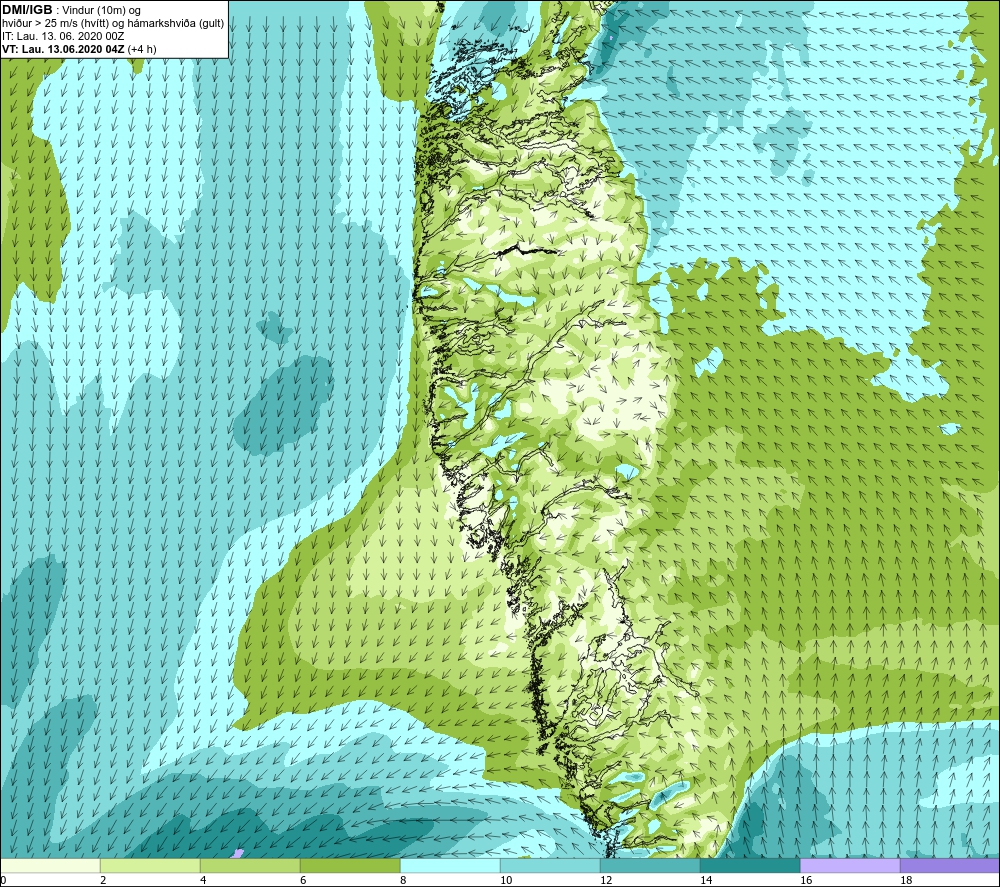Click the 6–8 m/s olive green legend swatch
Screen dimensions: 1000x887
[x=350, y=865]
